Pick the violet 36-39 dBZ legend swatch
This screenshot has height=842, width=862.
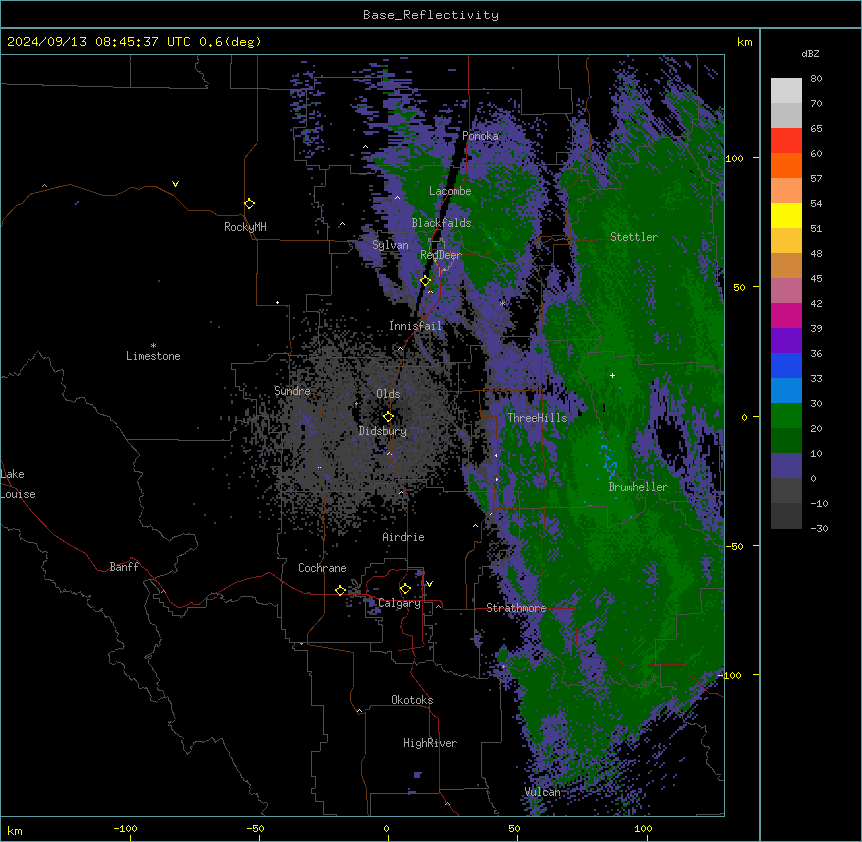click(786, 341)
